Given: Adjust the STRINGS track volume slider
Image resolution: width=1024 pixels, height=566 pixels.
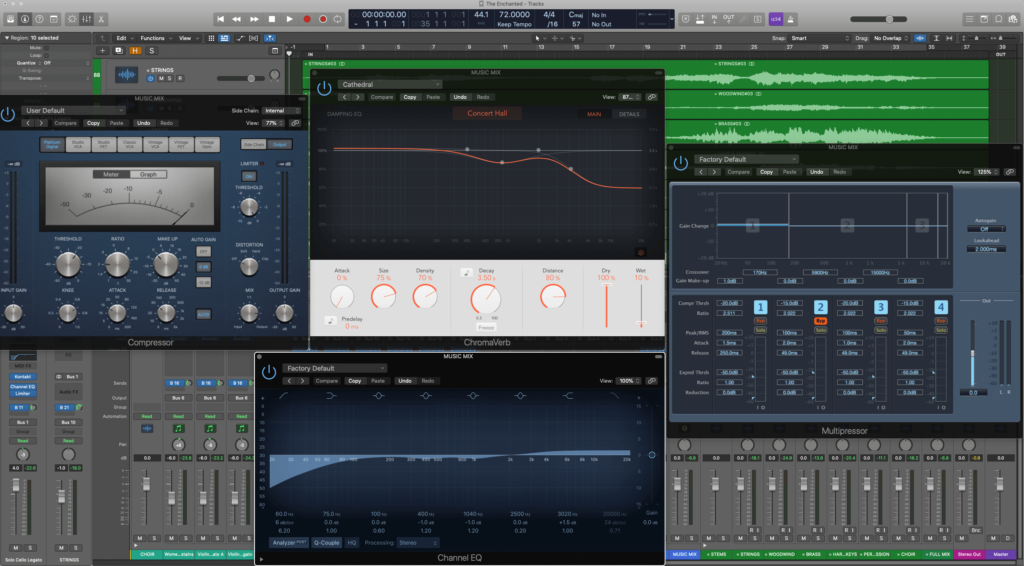Looking at the screenshot, I should (251, 78).
